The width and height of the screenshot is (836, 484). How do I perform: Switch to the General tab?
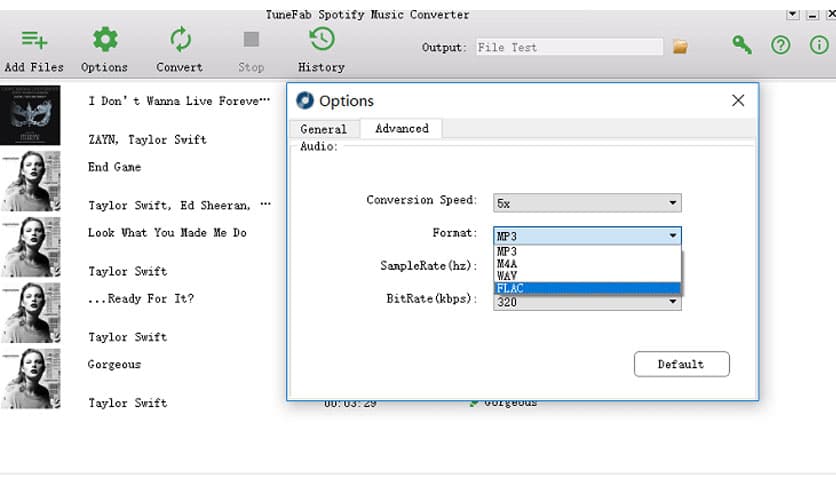tap(324, 129)
